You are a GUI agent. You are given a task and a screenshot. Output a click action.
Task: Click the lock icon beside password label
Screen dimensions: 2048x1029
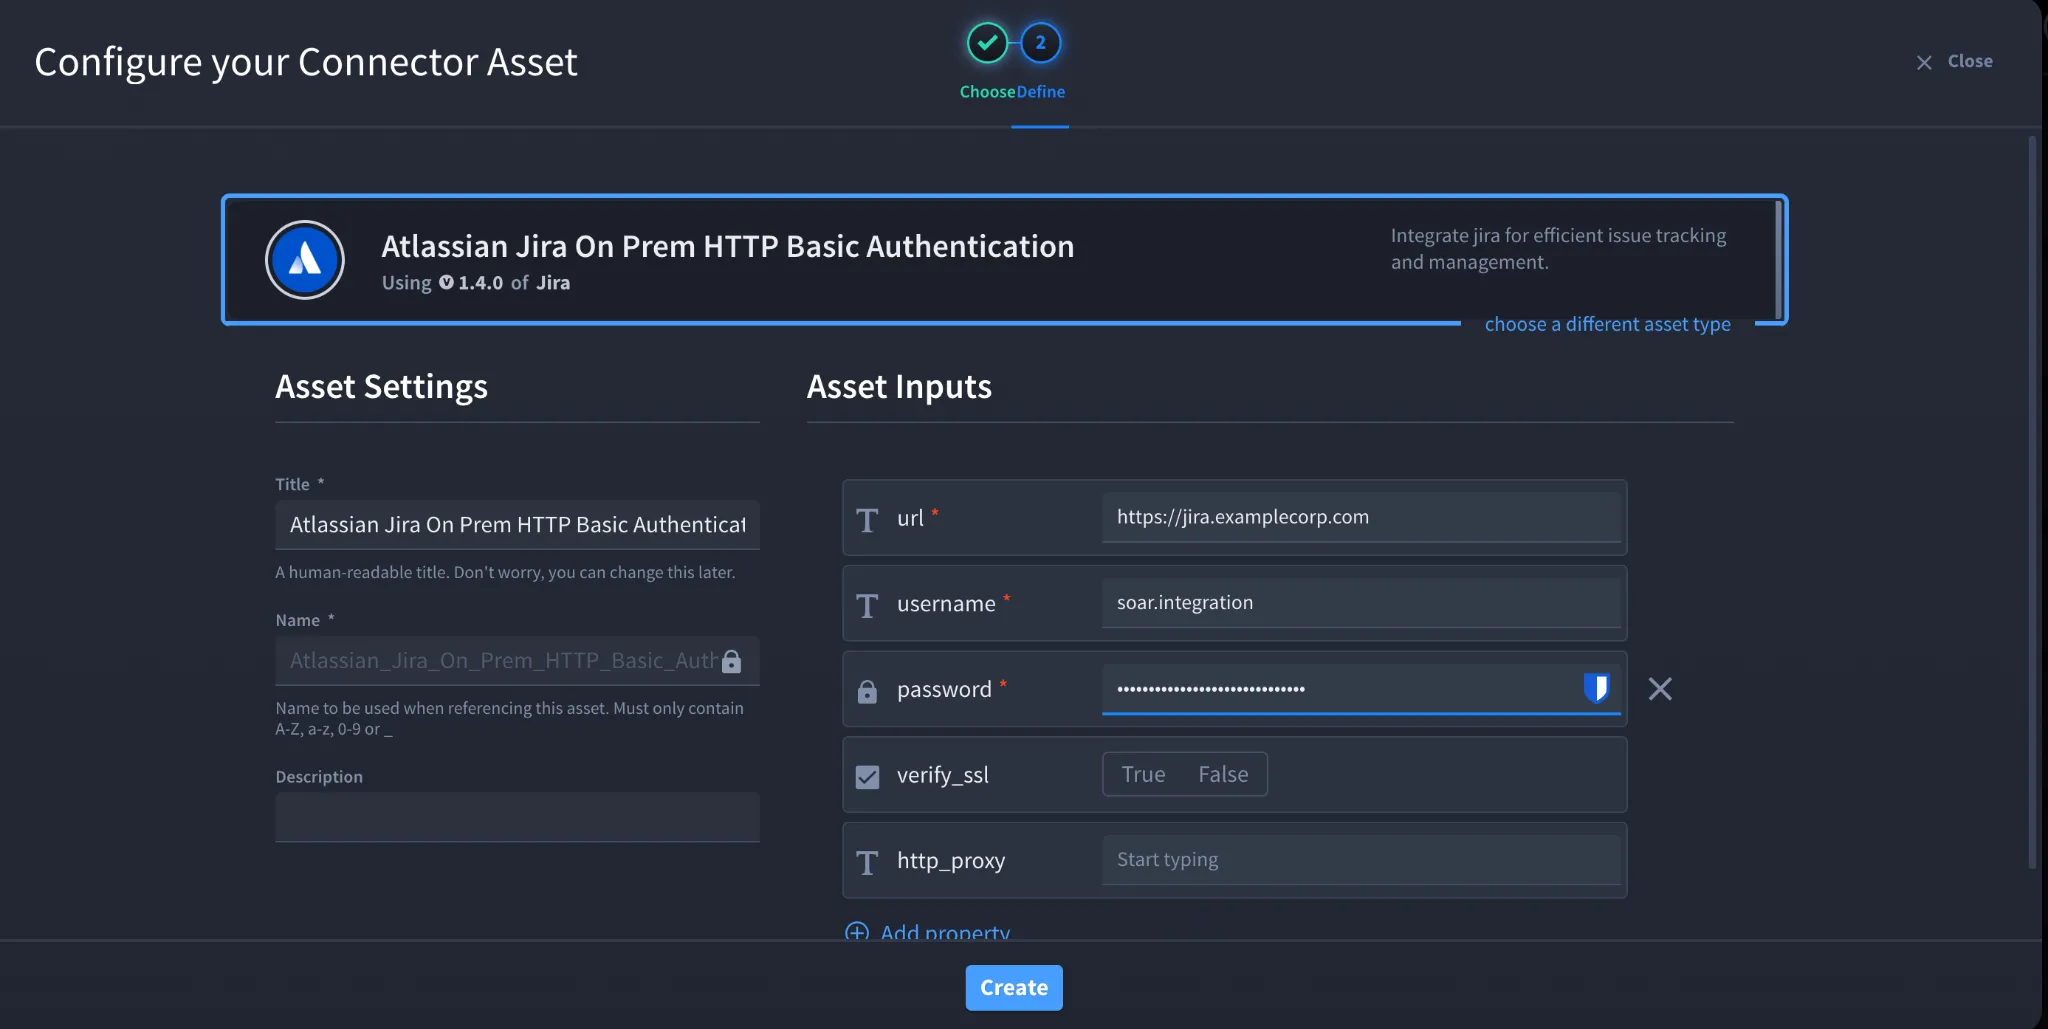pos(867,691)
